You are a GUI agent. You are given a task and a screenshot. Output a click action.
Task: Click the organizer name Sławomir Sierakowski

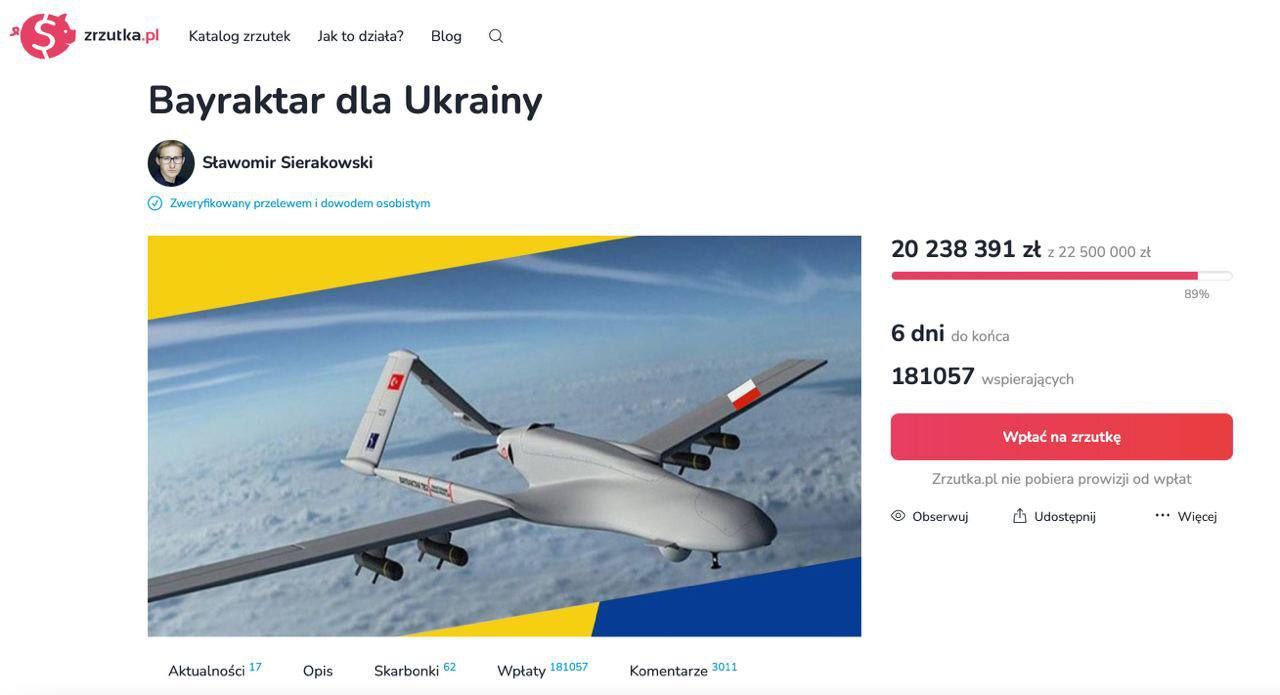pos(288,163)
